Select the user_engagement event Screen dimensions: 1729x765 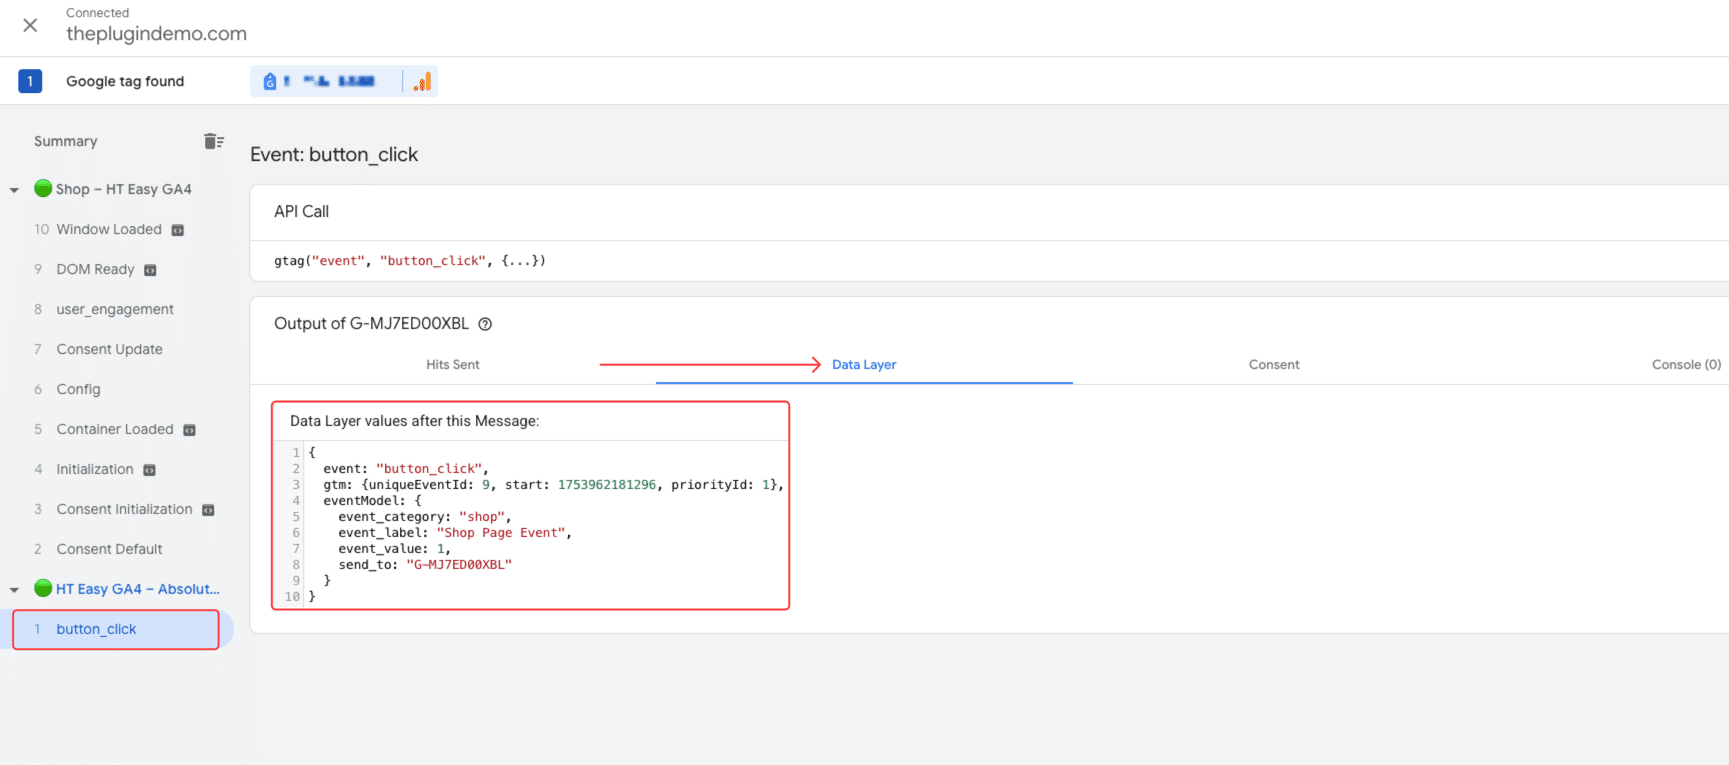[x=115, y=310]
